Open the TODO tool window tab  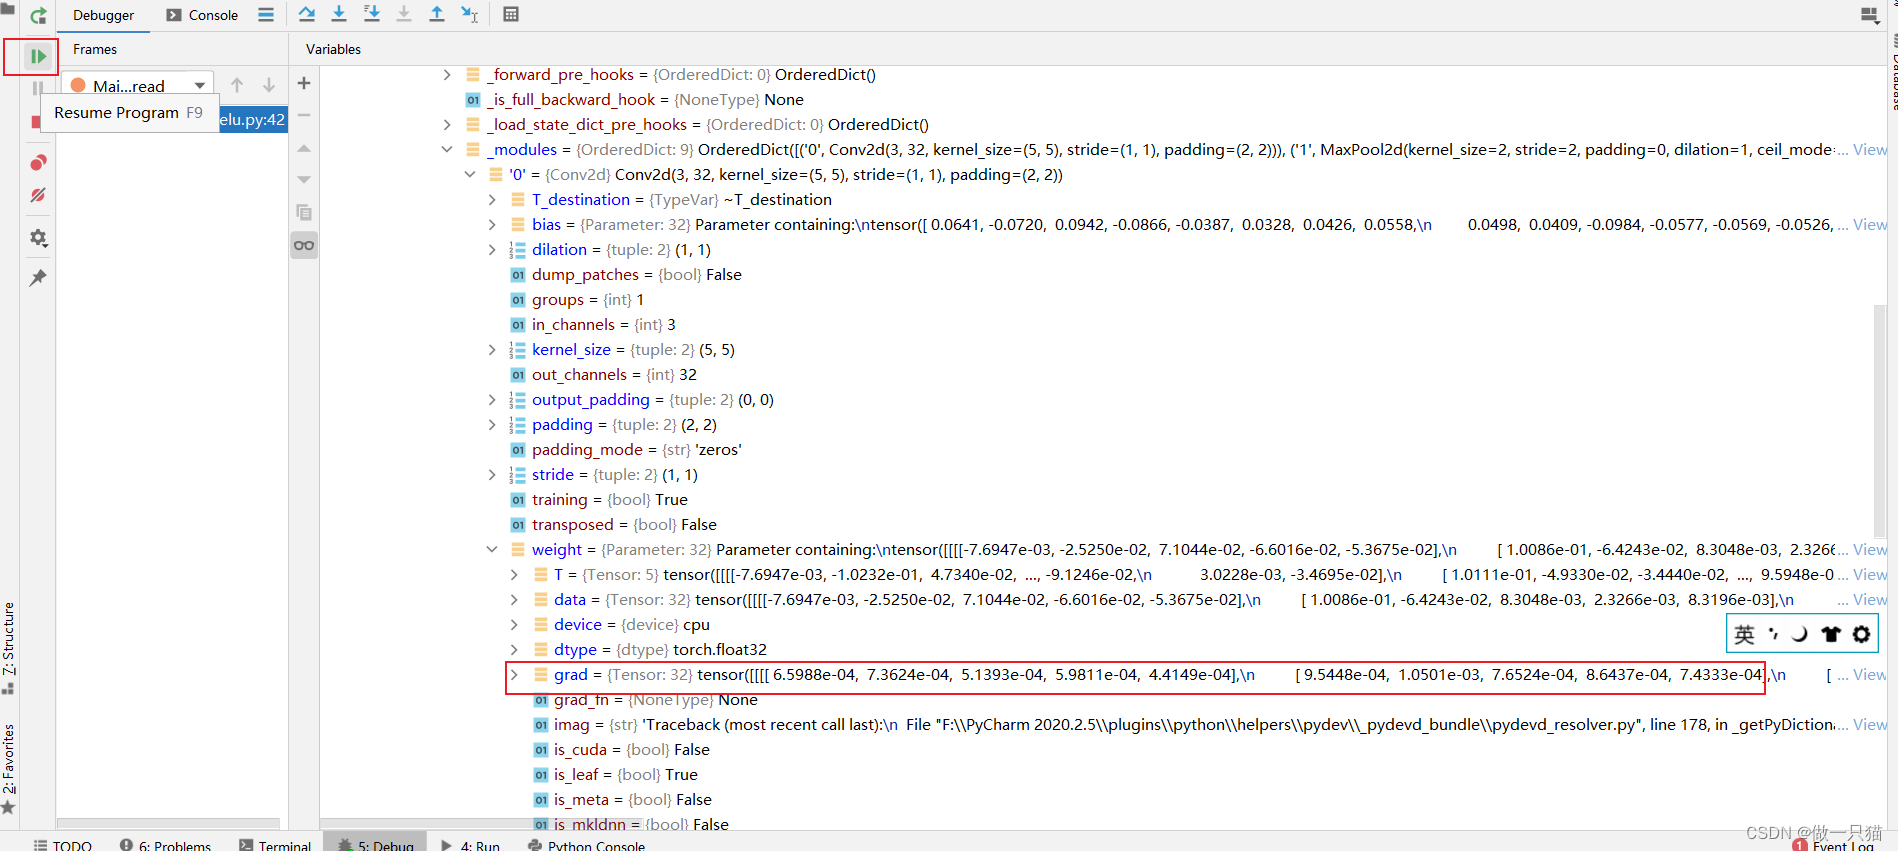(62, 845)
